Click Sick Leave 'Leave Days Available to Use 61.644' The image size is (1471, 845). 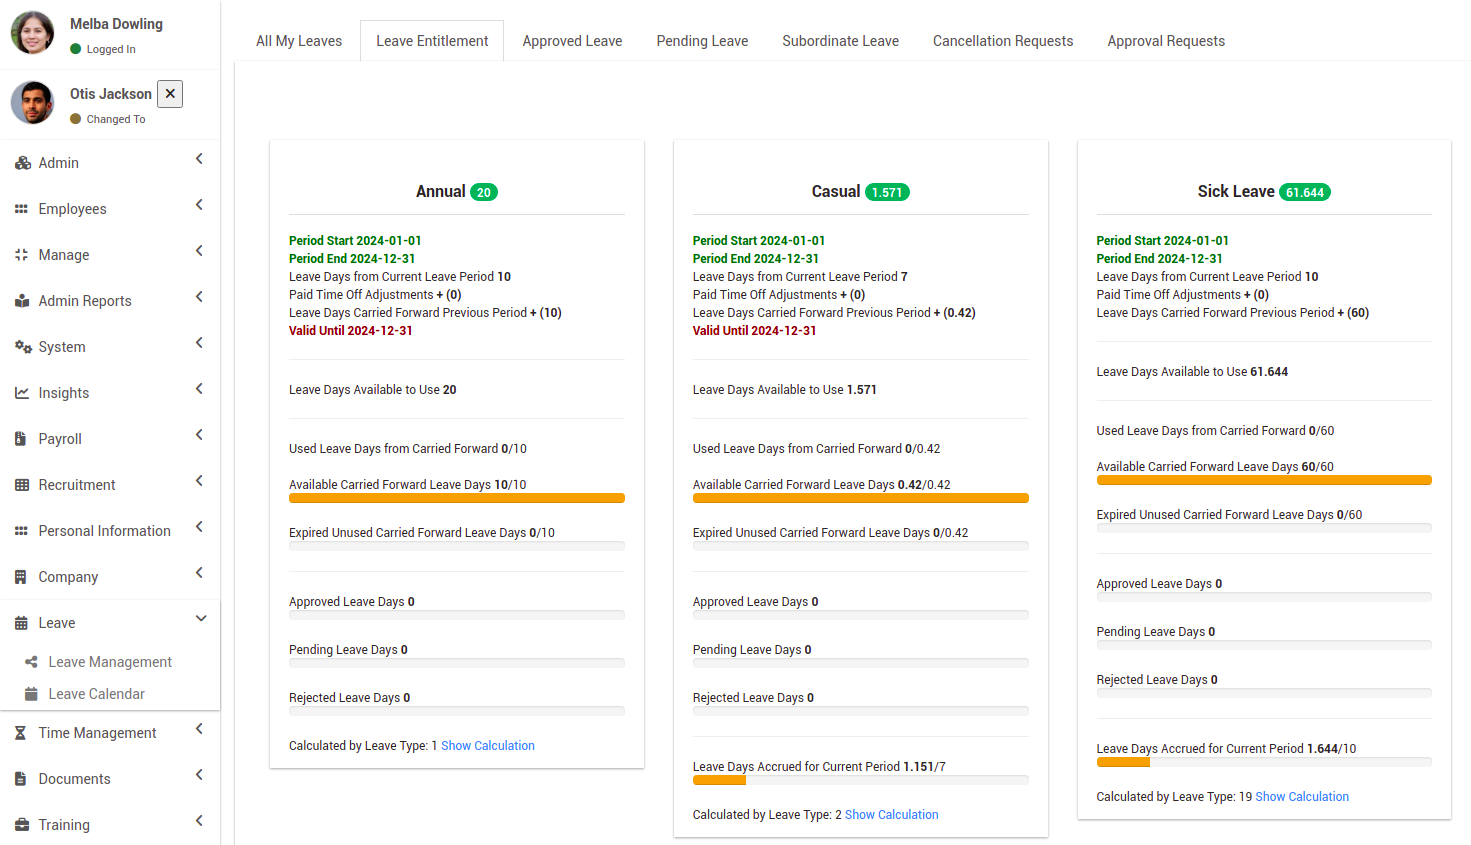point(1192,372)
